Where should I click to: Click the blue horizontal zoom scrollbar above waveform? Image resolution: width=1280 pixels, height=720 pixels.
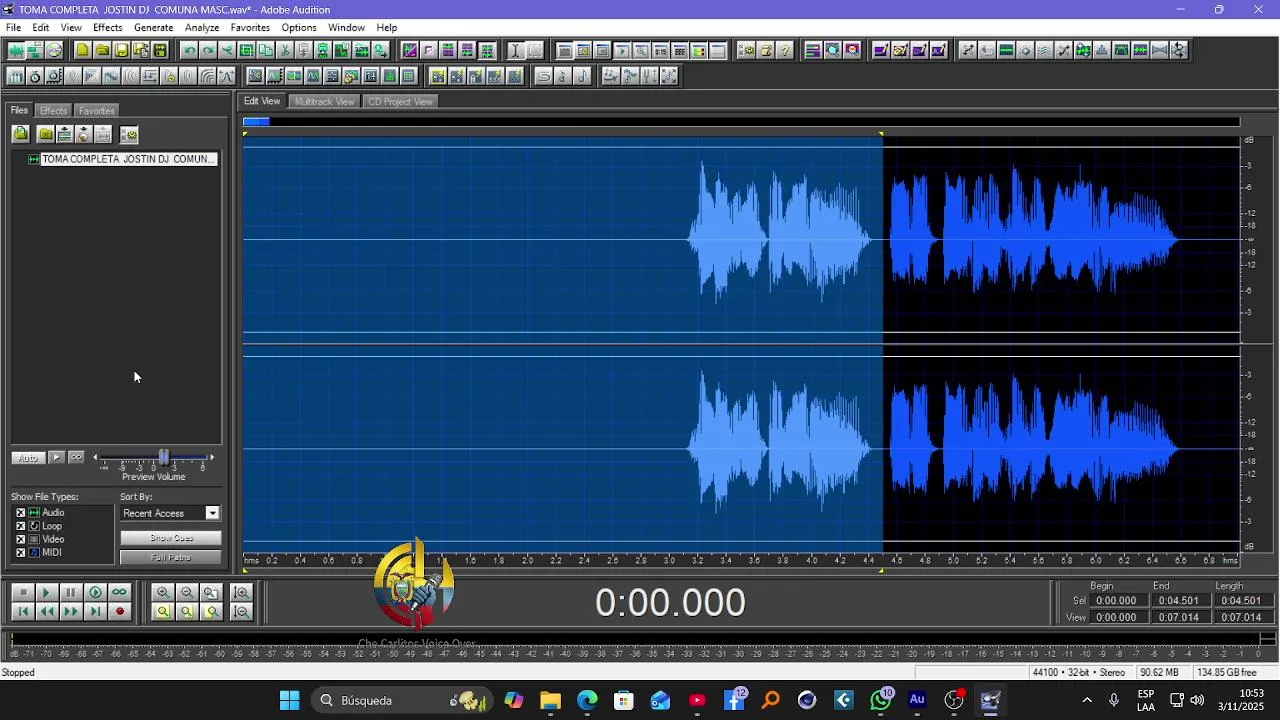click(x=256, y=121)
